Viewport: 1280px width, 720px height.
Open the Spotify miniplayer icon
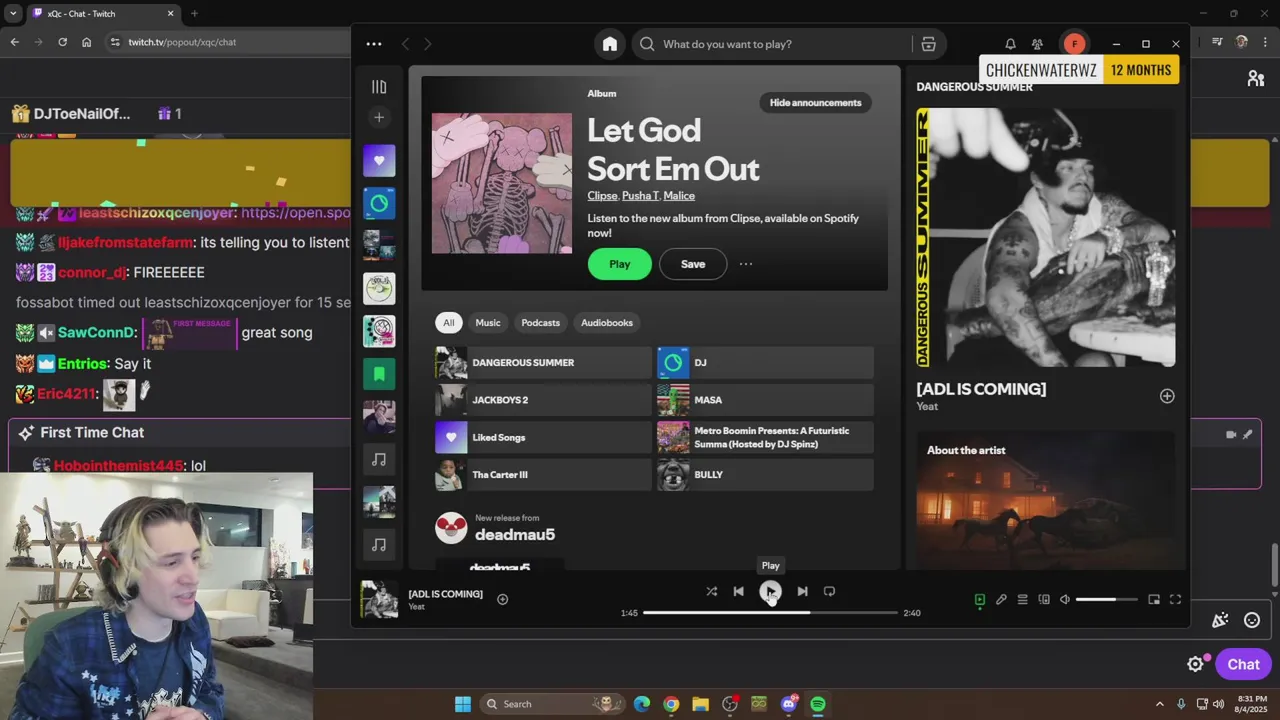pos(1154,600)
